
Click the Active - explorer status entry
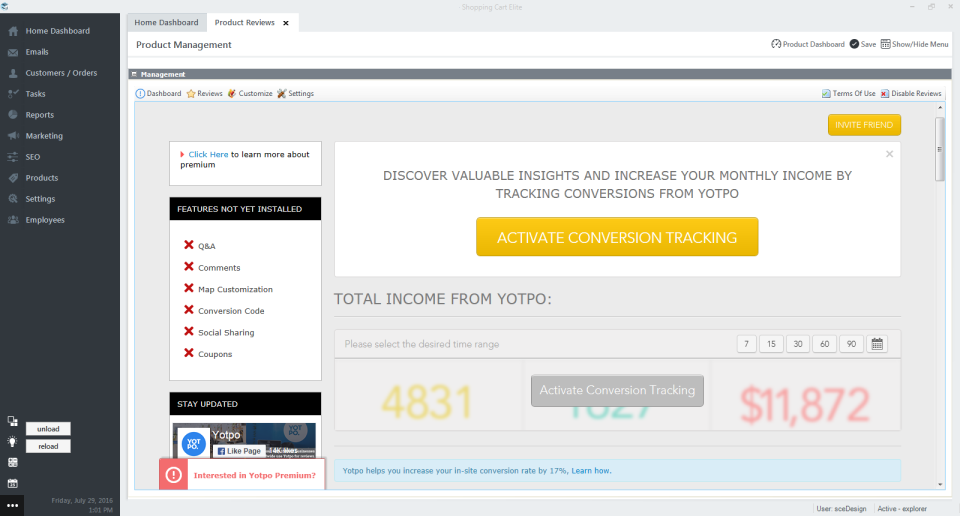pyautogui.click(x=902, y=509)
